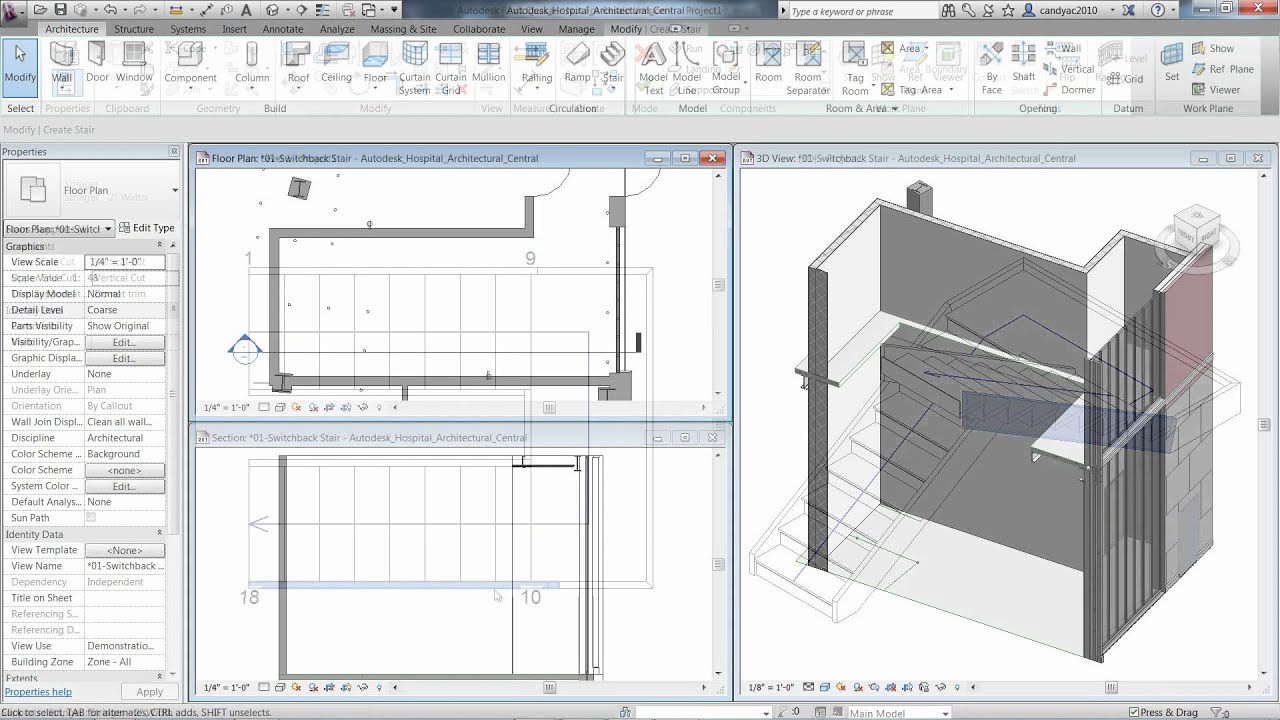The height and width of the screenshot is (720, 1280).
Task: Toggle the Press & Drag checkbox
Action: (1135, 713)
